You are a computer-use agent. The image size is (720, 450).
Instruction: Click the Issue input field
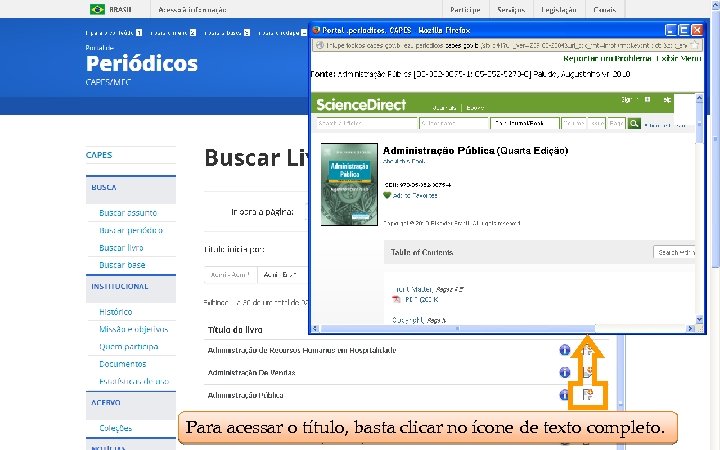coord(597,124)
